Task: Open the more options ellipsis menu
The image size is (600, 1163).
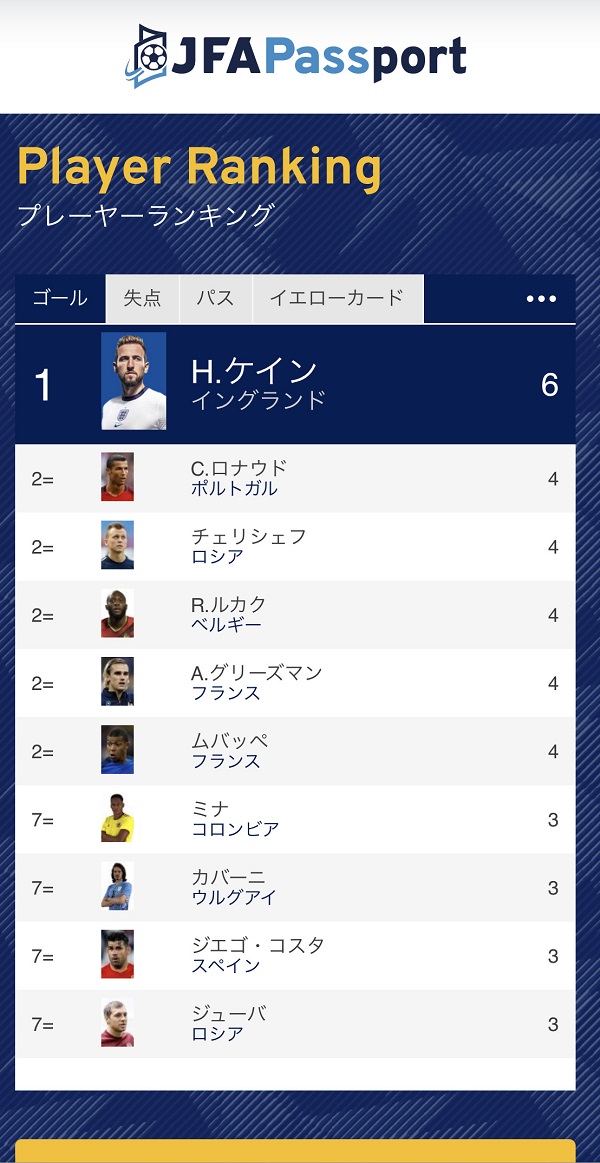Action: pyautogui.click(x=540, y=297)
